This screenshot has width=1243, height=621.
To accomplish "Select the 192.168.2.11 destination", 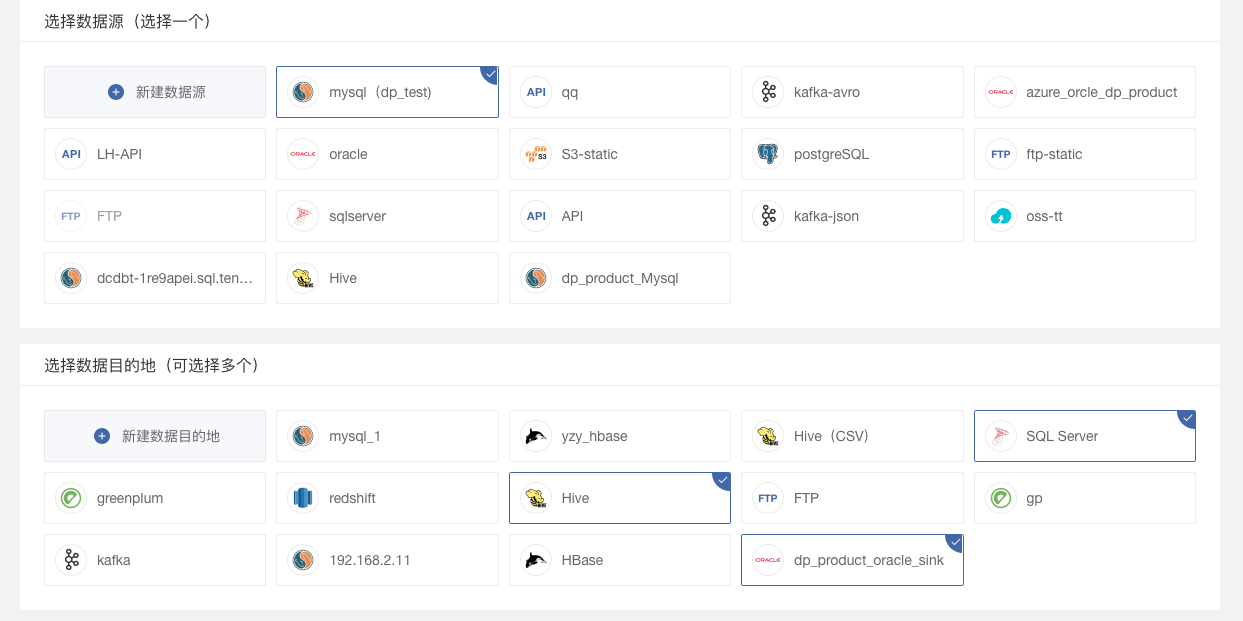I will pyautogui.click(x=387, y=560).
